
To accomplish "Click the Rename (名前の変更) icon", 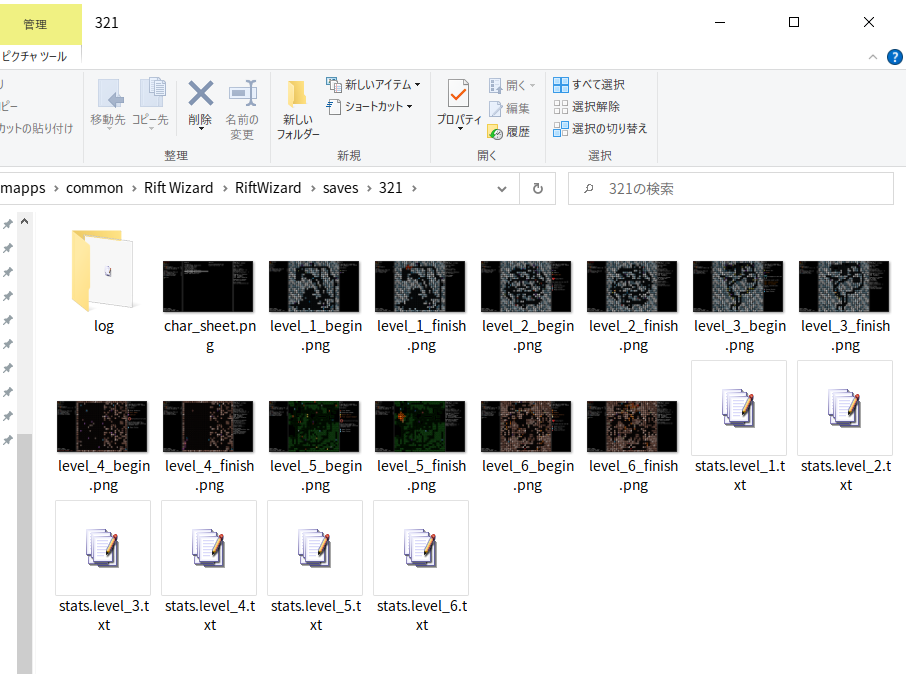I will point(242,95).
